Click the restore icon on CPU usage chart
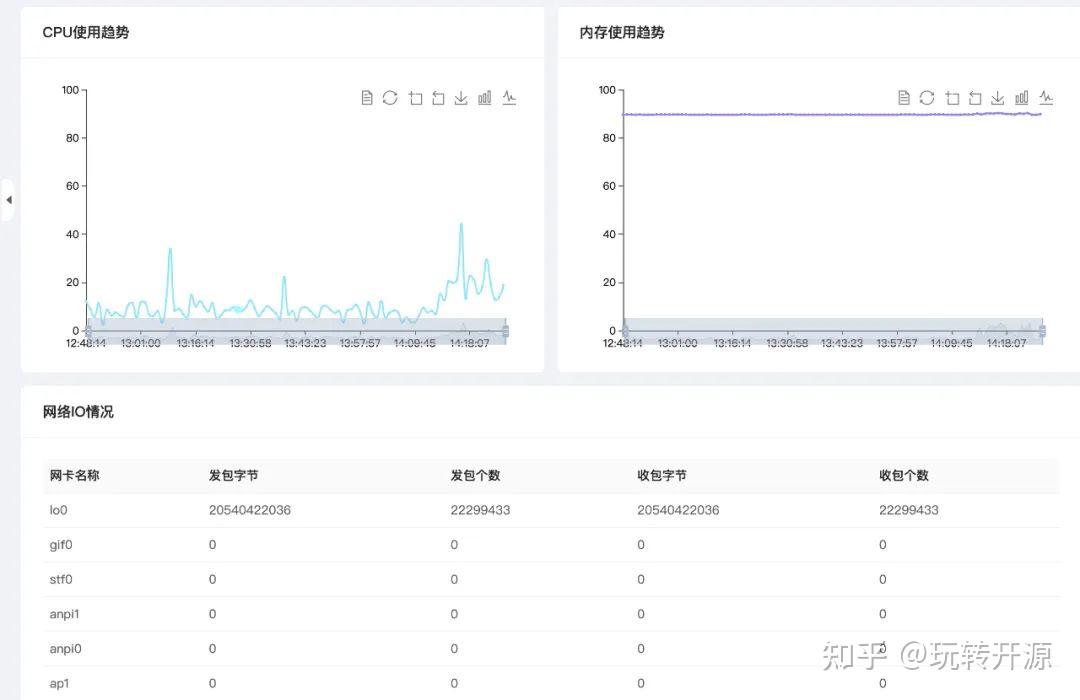The image size is (1080, 700). coord(390,97)
